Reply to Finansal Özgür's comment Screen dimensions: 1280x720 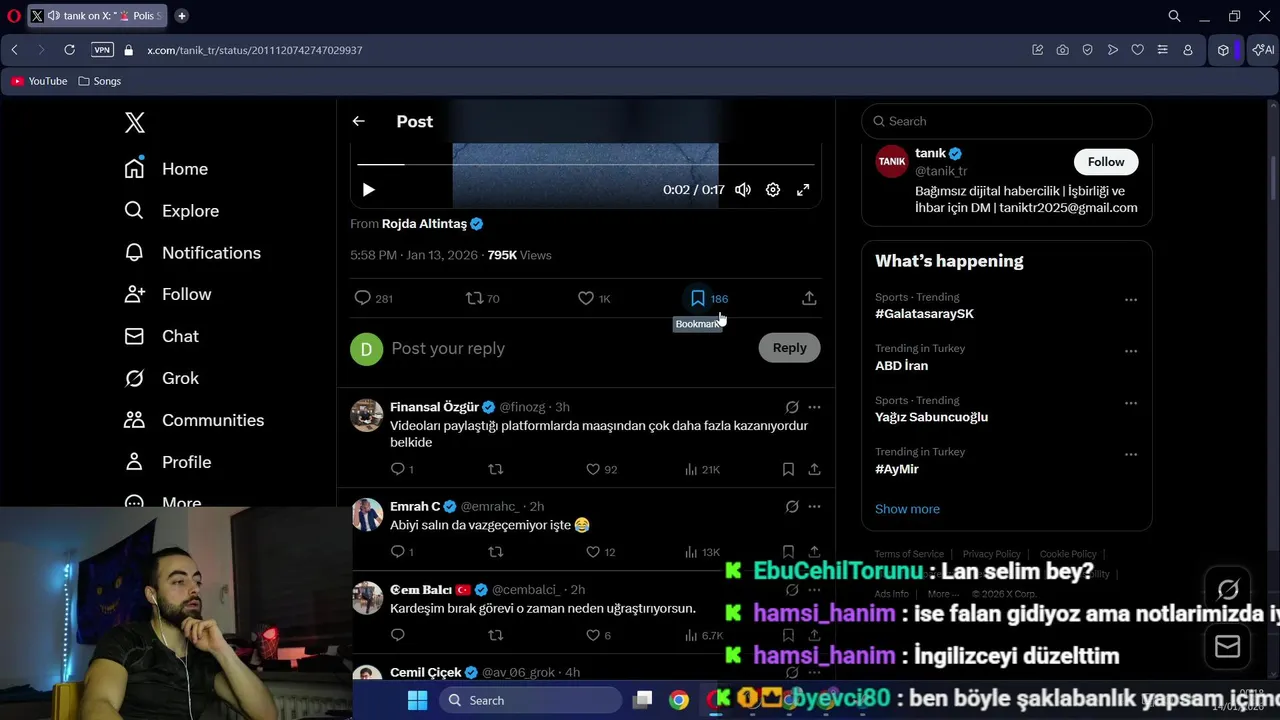point(401,469)
